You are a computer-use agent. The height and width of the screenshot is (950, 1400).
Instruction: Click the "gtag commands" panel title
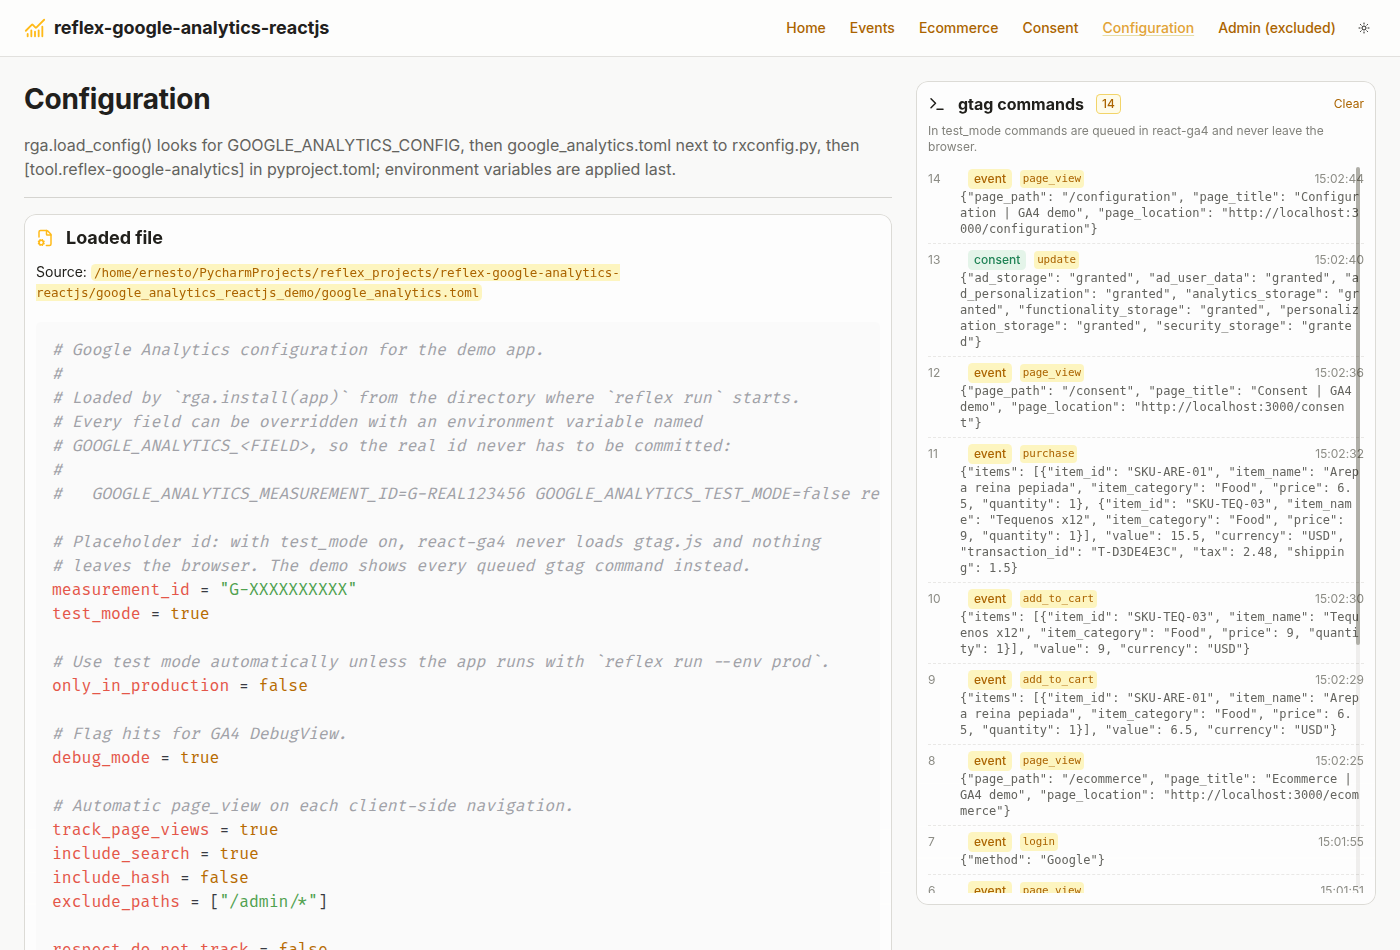(x=1020, y=104)
